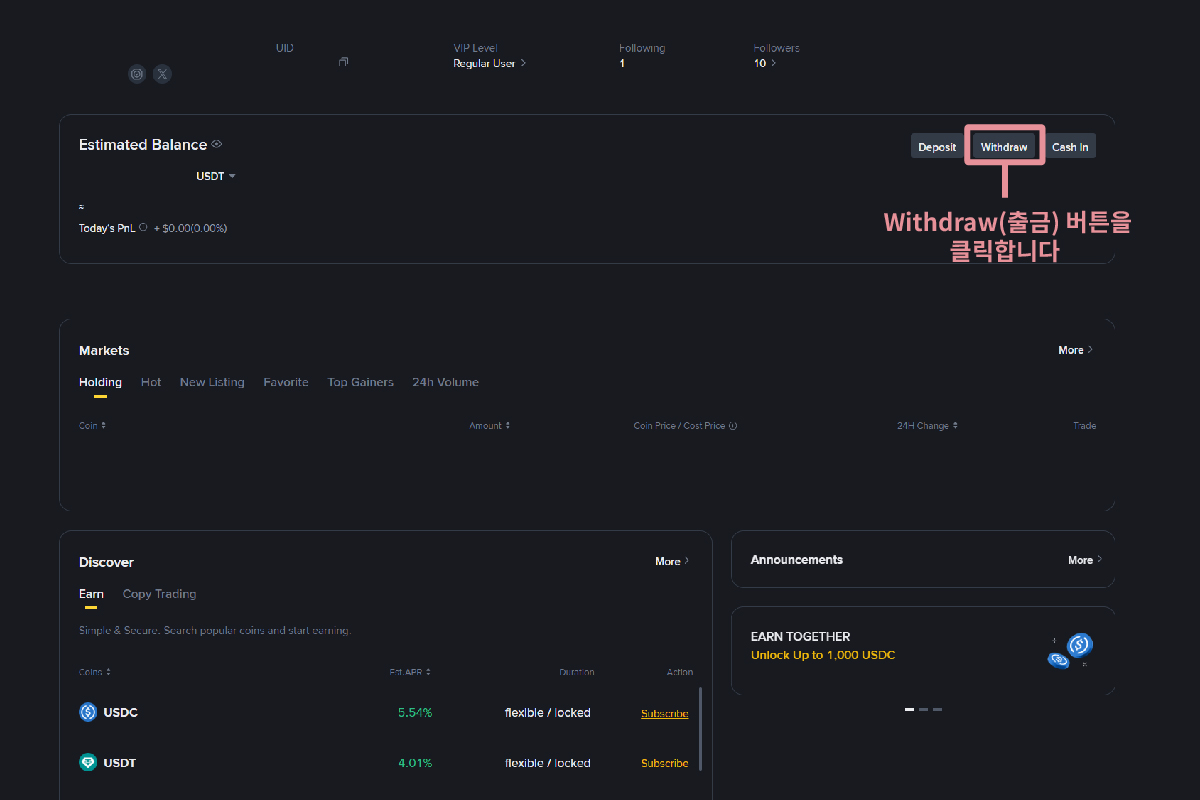Switch to the Top Gainers tab
Image resolution: width=1200 pixels, height=800 pixels.
(x=360, y=382)
